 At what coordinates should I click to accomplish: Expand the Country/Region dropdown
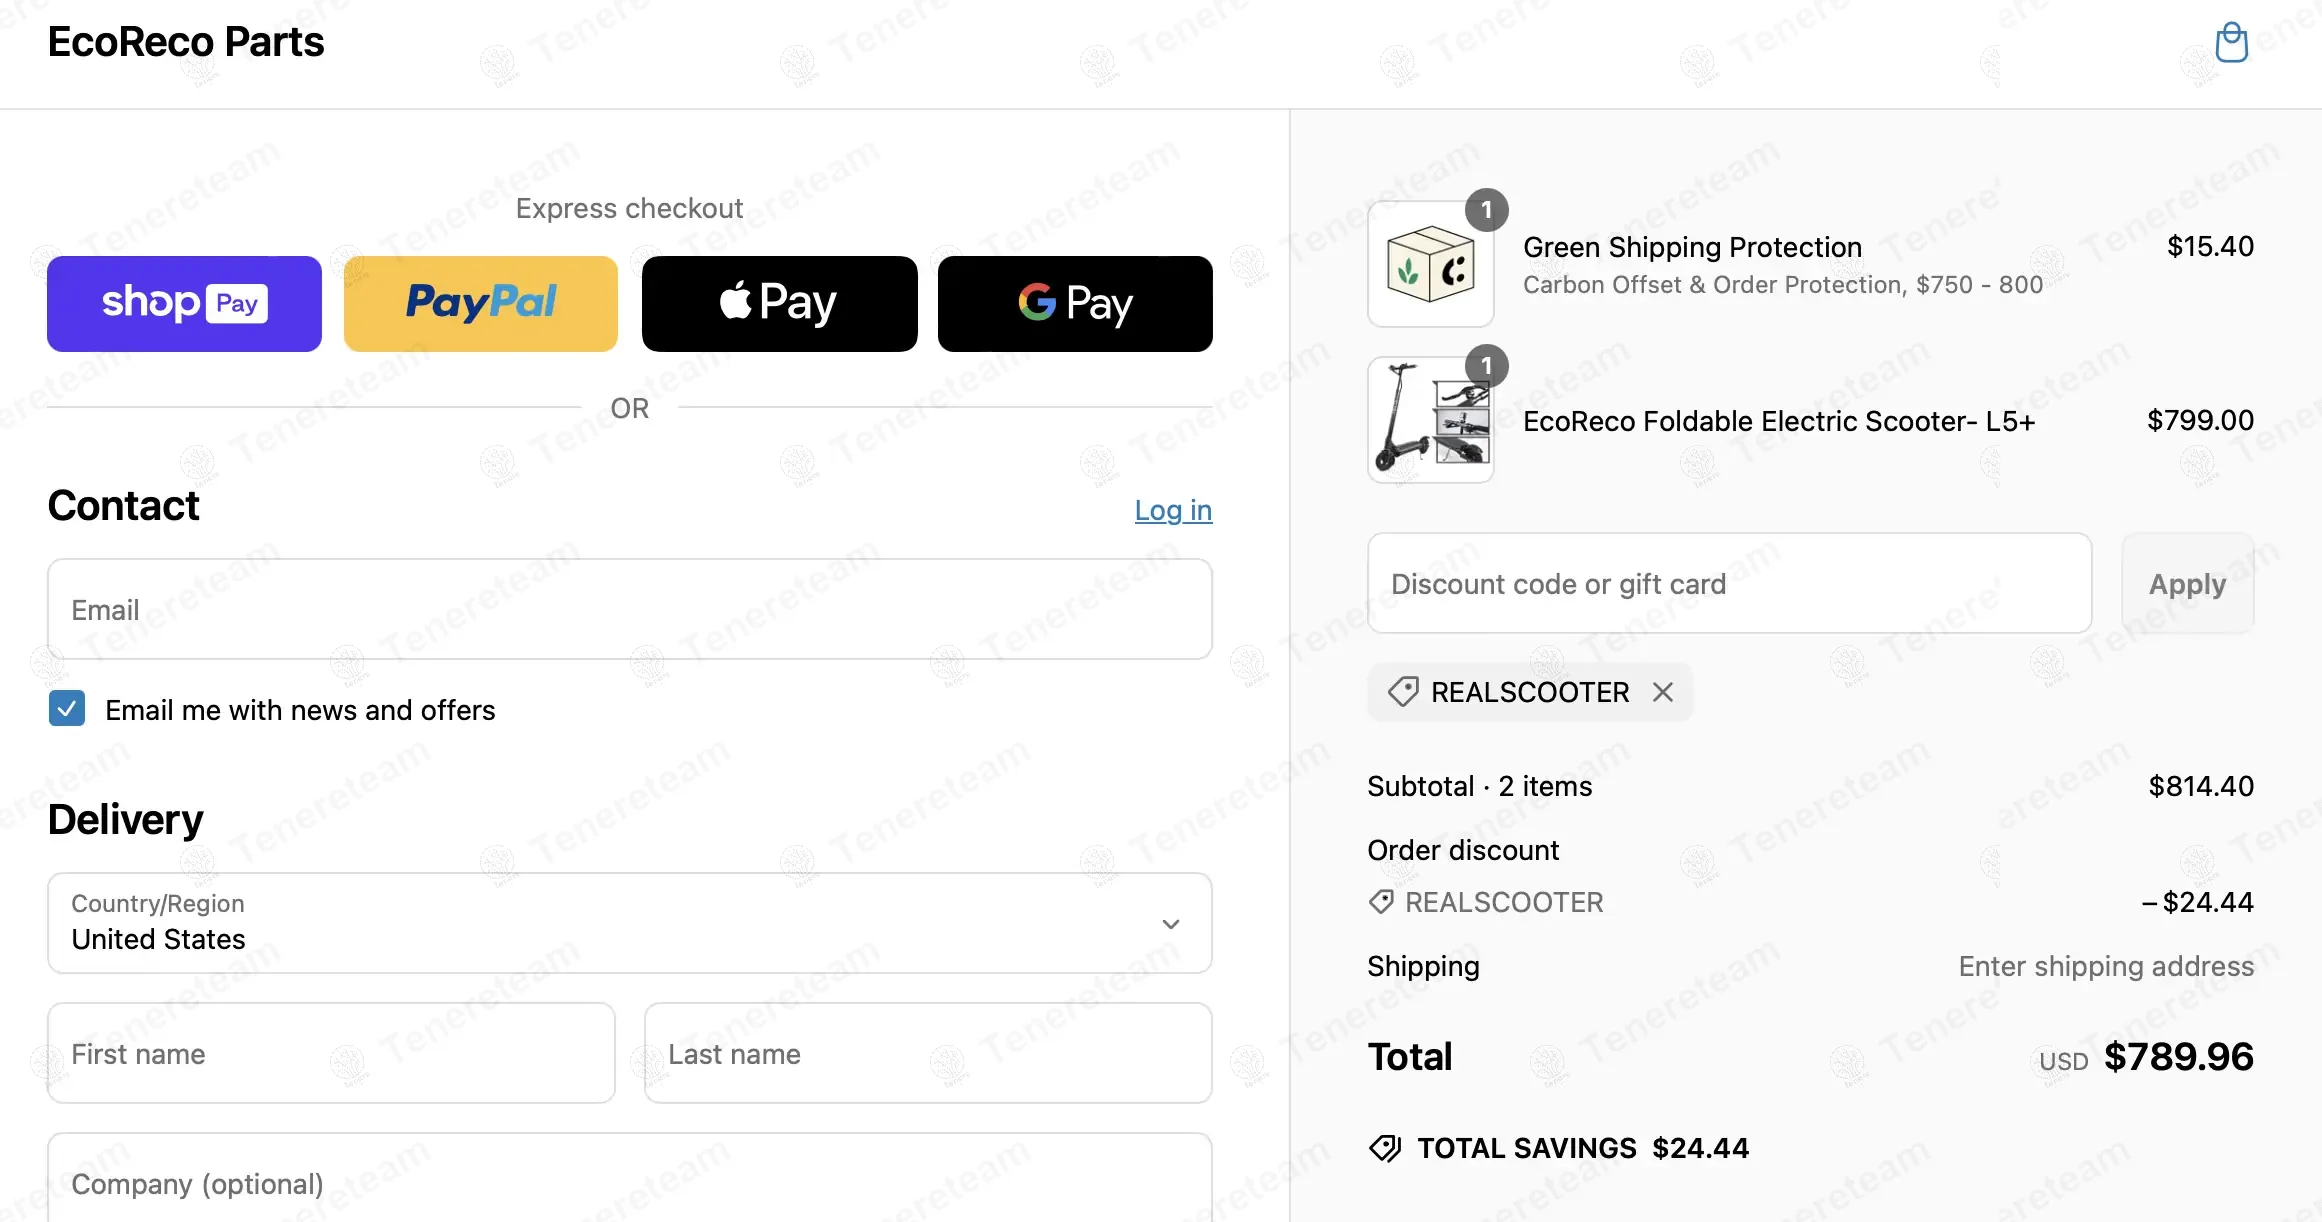630,923
